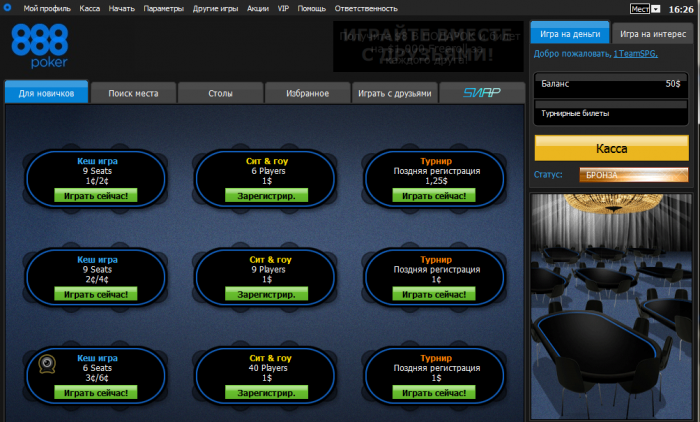This screenshot has width=700, height=422.
Task: Play now on 1$ tournament
Action: pyautogui.click(x=433, y=393)
